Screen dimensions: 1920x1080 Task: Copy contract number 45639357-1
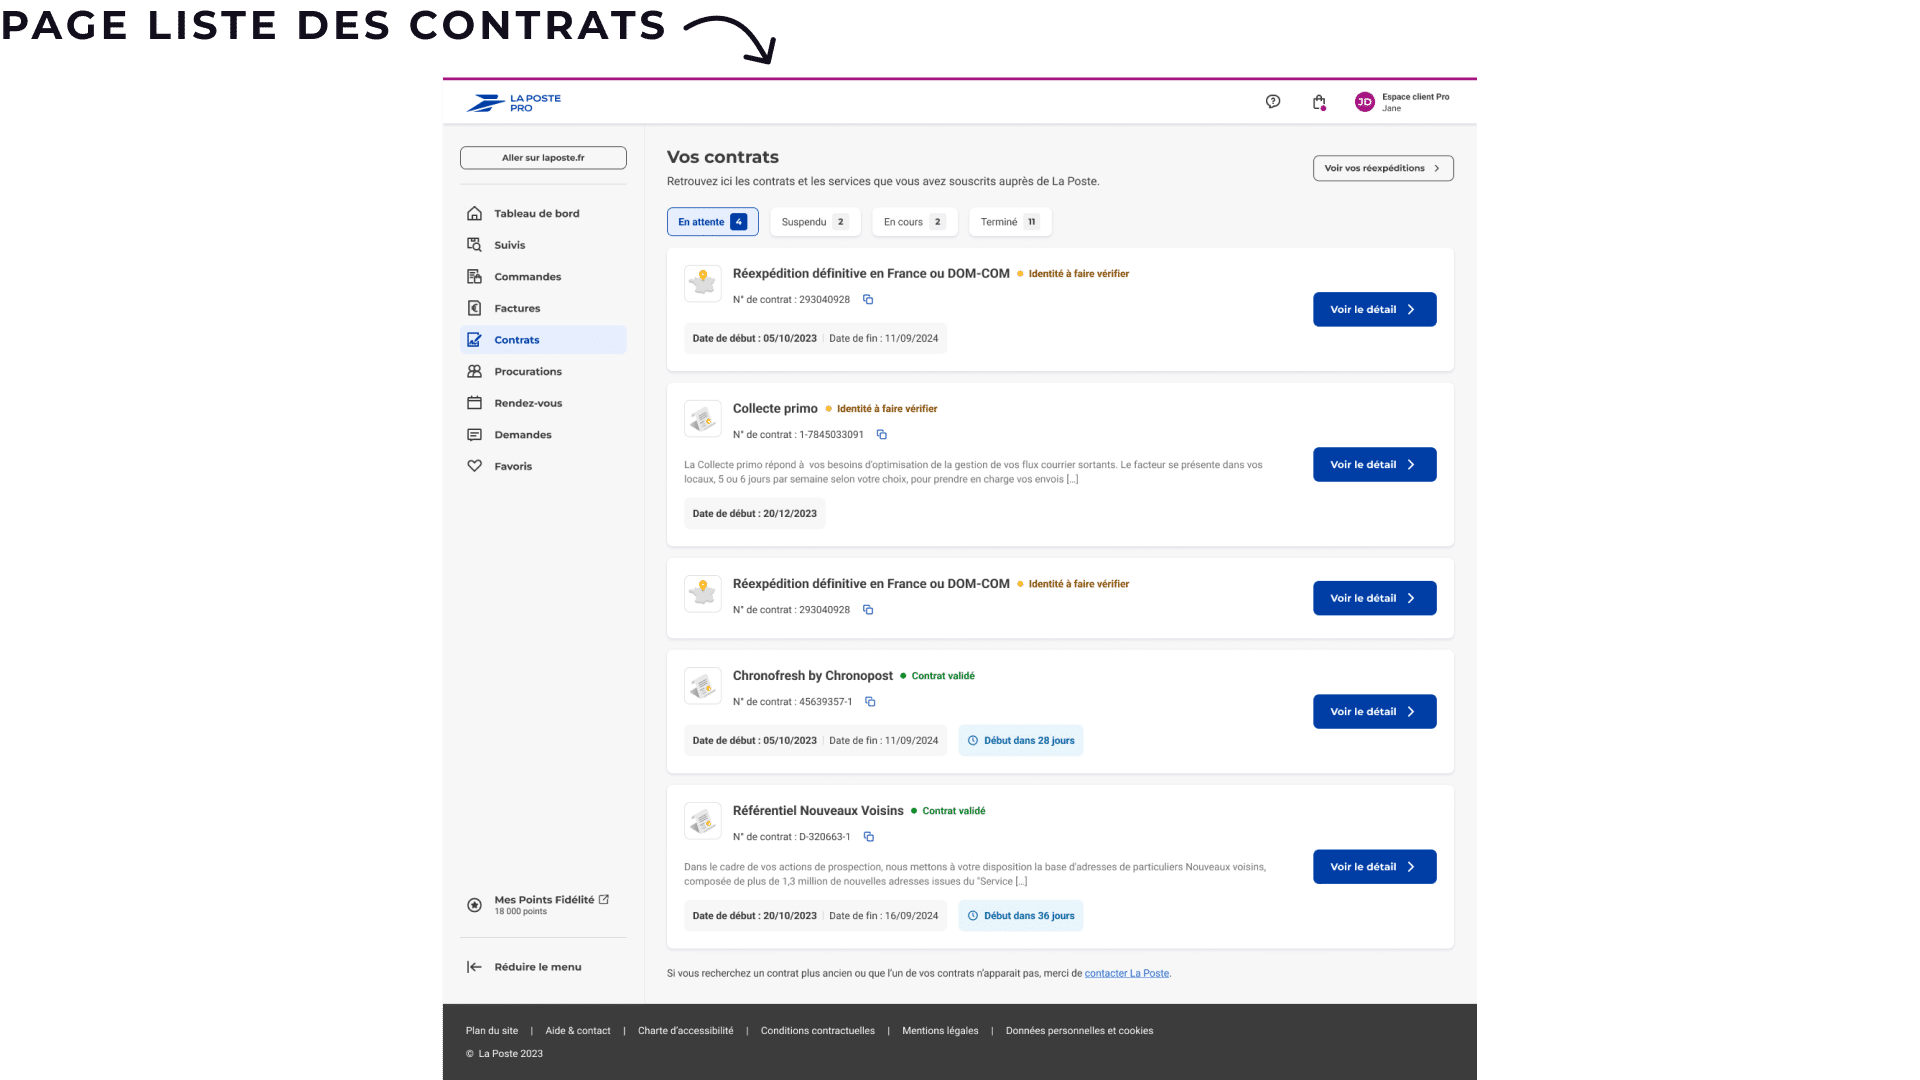coord(870,702)
